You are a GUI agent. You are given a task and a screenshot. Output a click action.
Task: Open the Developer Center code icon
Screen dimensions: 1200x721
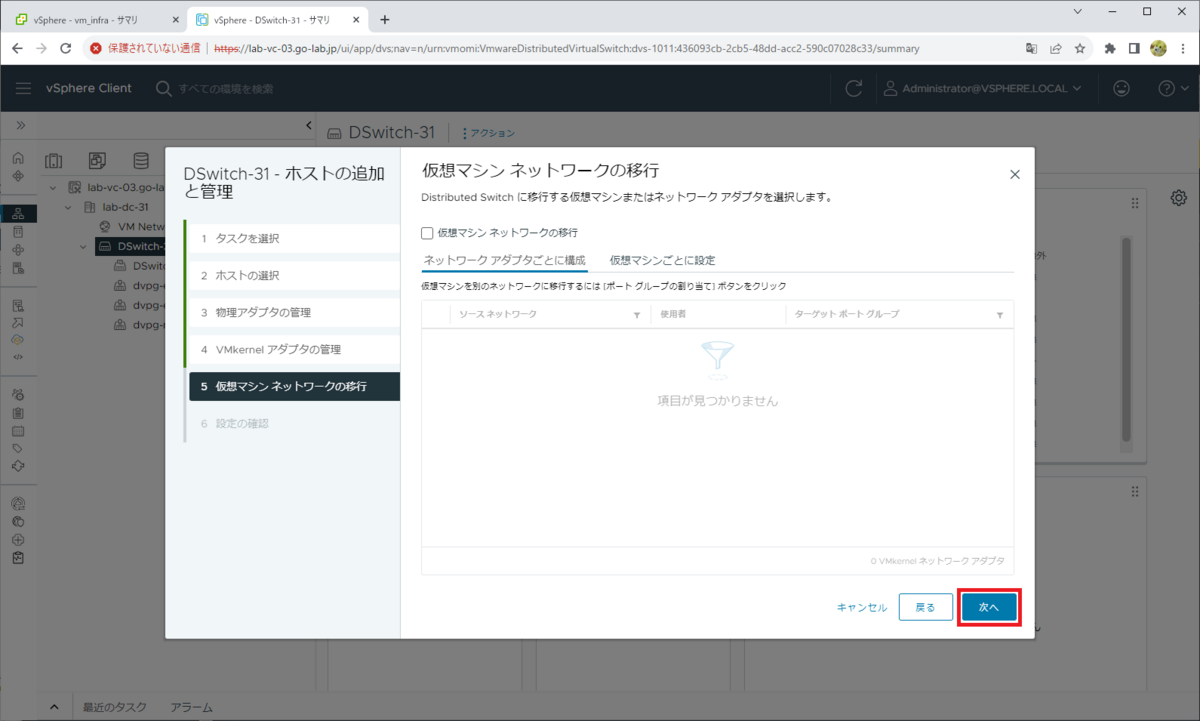(x=18, y=356)
